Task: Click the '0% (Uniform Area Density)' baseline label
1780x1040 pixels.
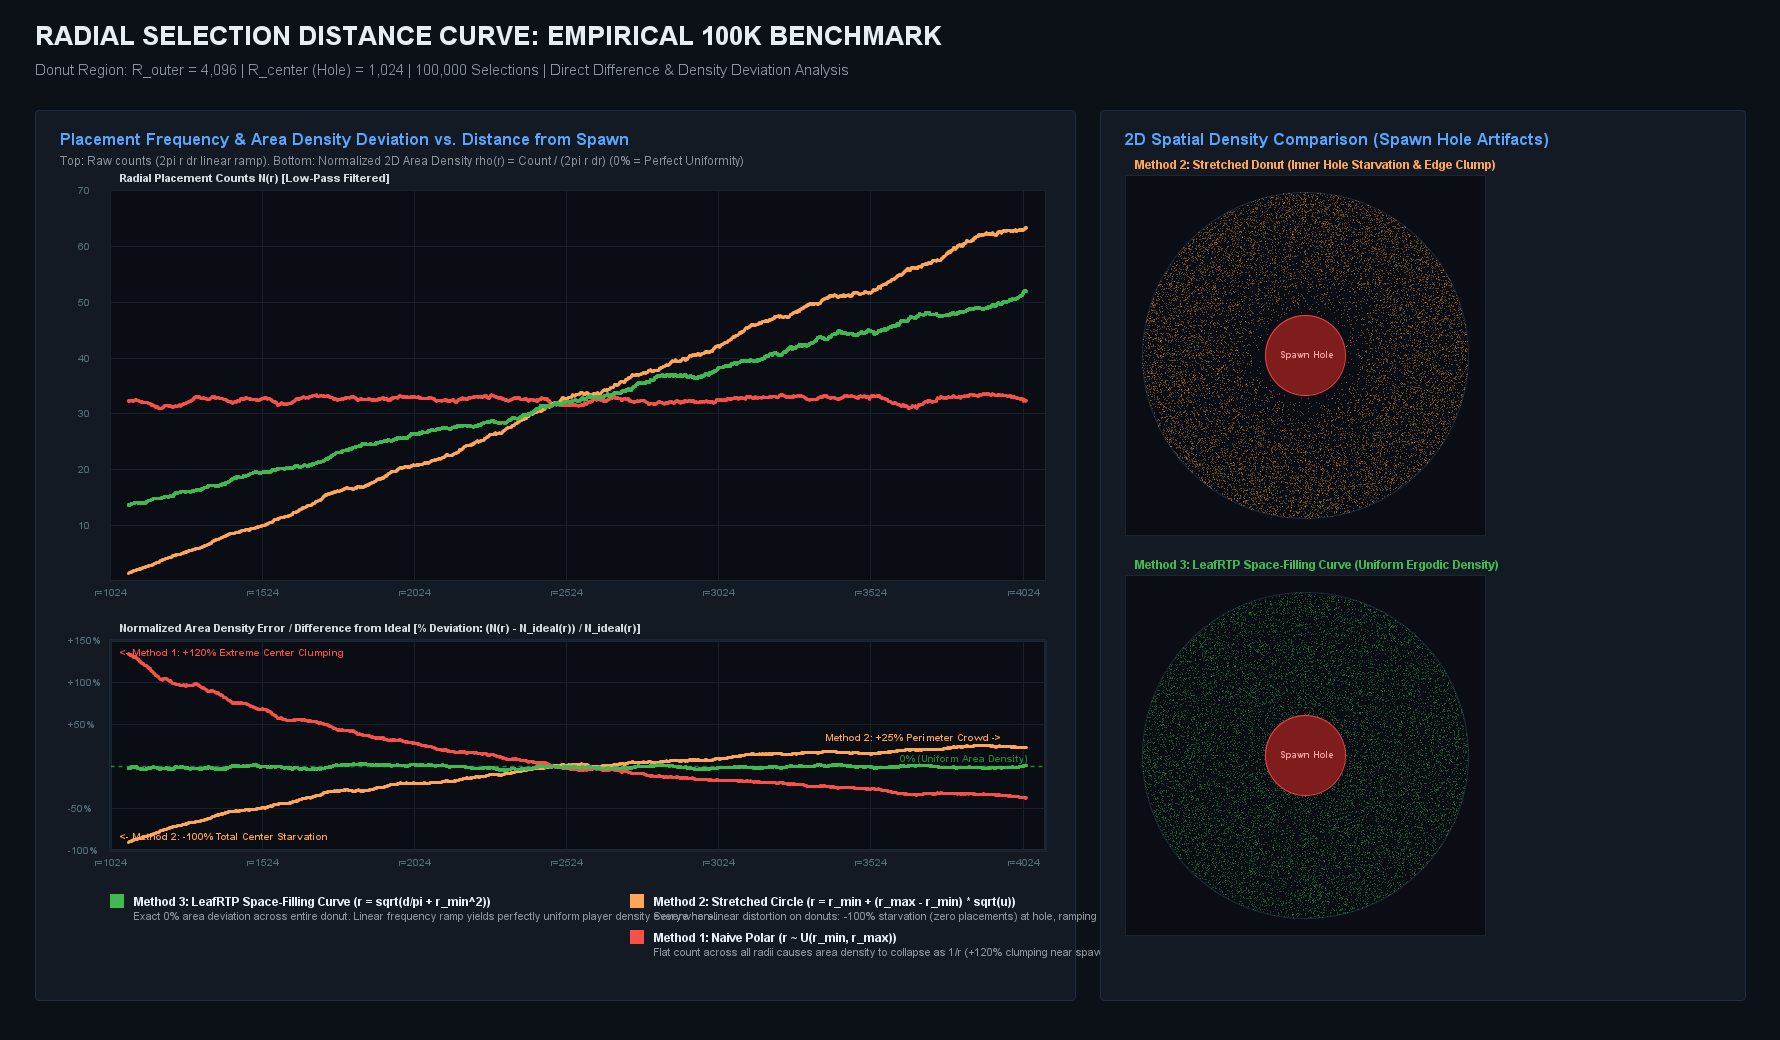Action: tap(963, 759)
